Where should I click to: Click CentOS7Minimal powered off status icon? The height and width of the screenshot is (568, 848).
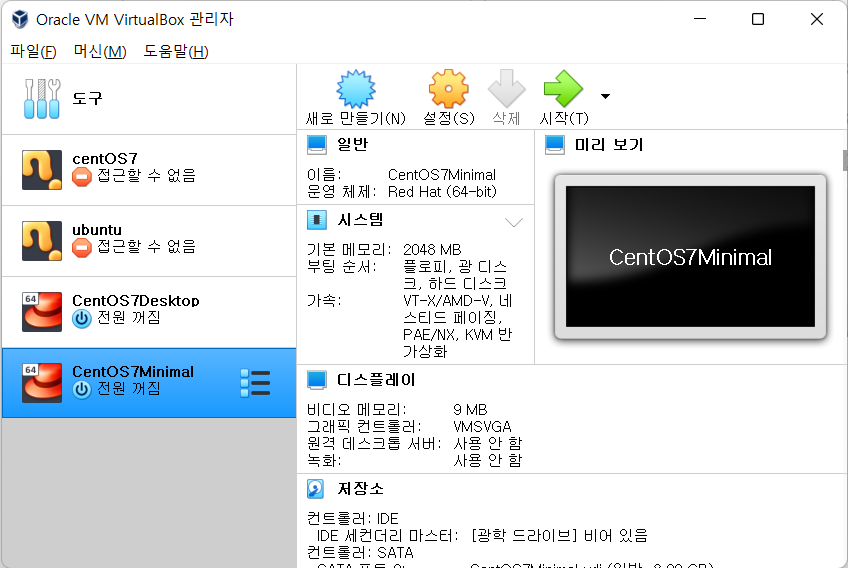click(82, 389)
